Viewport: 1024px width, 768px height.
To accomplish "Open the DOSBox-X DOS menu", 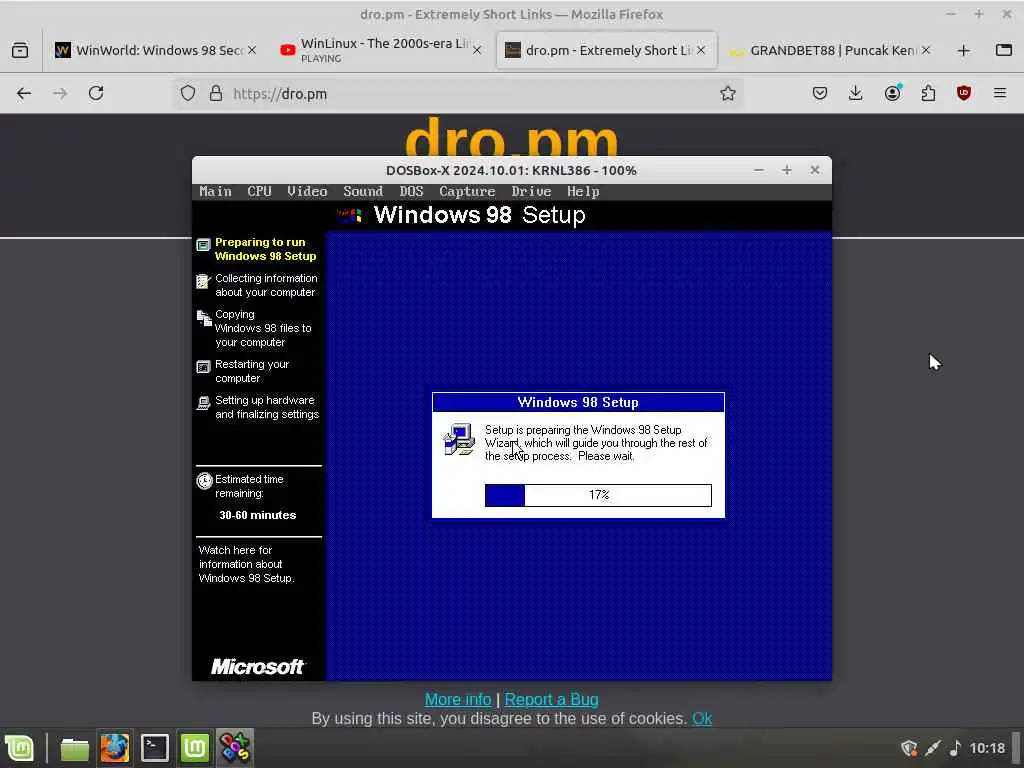I will pyautogui.click(x=411, y=191).
